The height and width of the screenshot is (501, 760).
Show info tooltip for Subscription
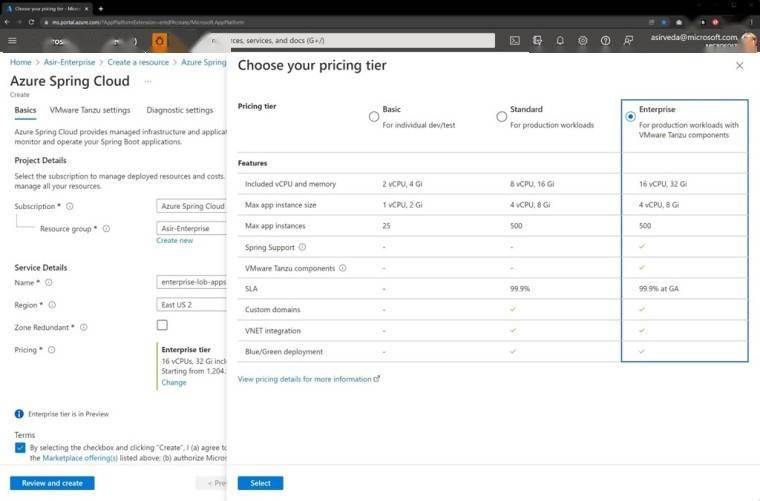[70, 206]
